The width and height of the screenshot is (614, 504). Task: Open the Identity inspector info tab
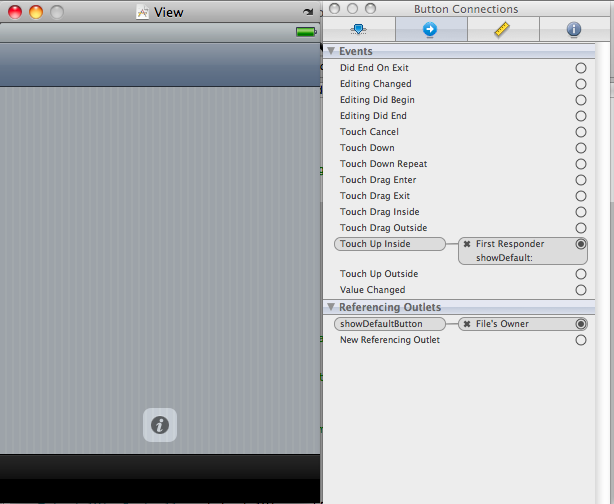[574, 29]
